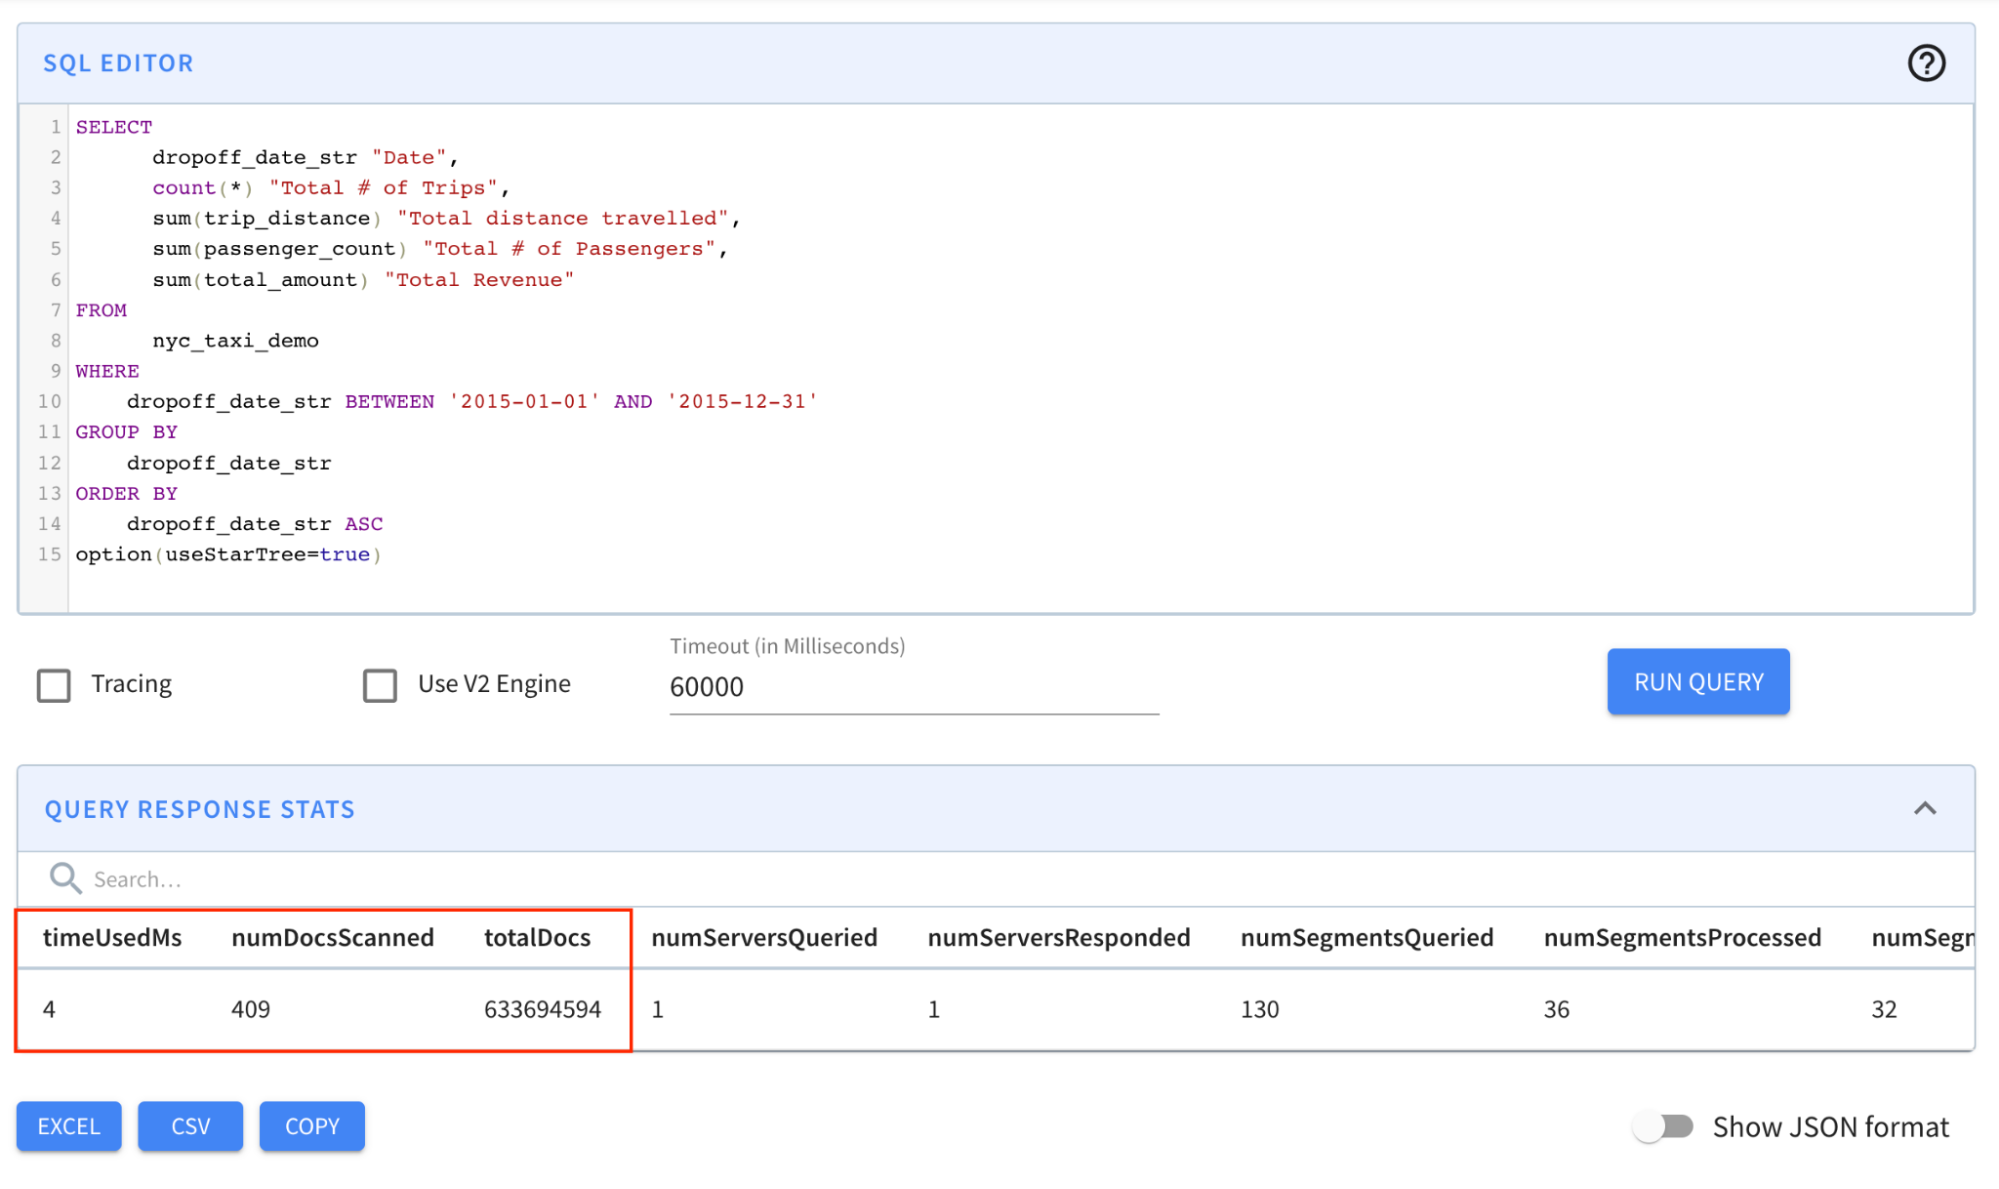Image resolution: width=1999 pixels, height=1189 pixels.
Task: Click the numServersResponded column header
Action: point(1058,937)
